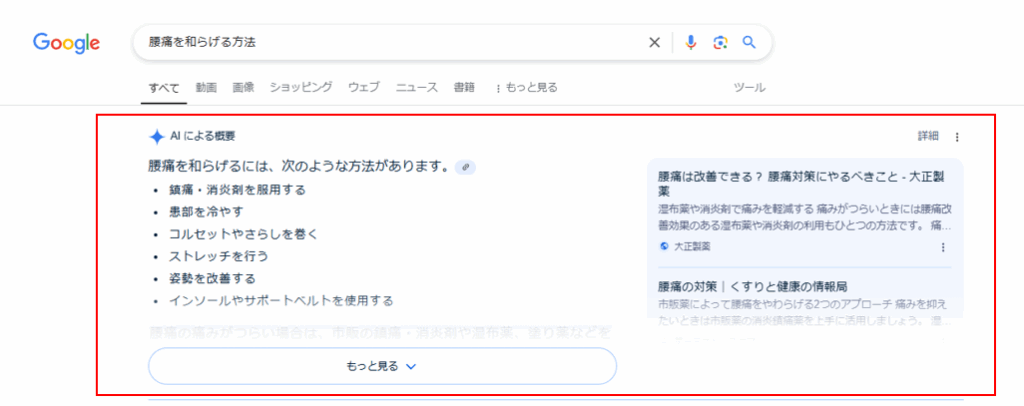Viewport: 1024px width, 406px height.
Task: Go to the ニュース tab
Action: (x=417, y=87)
